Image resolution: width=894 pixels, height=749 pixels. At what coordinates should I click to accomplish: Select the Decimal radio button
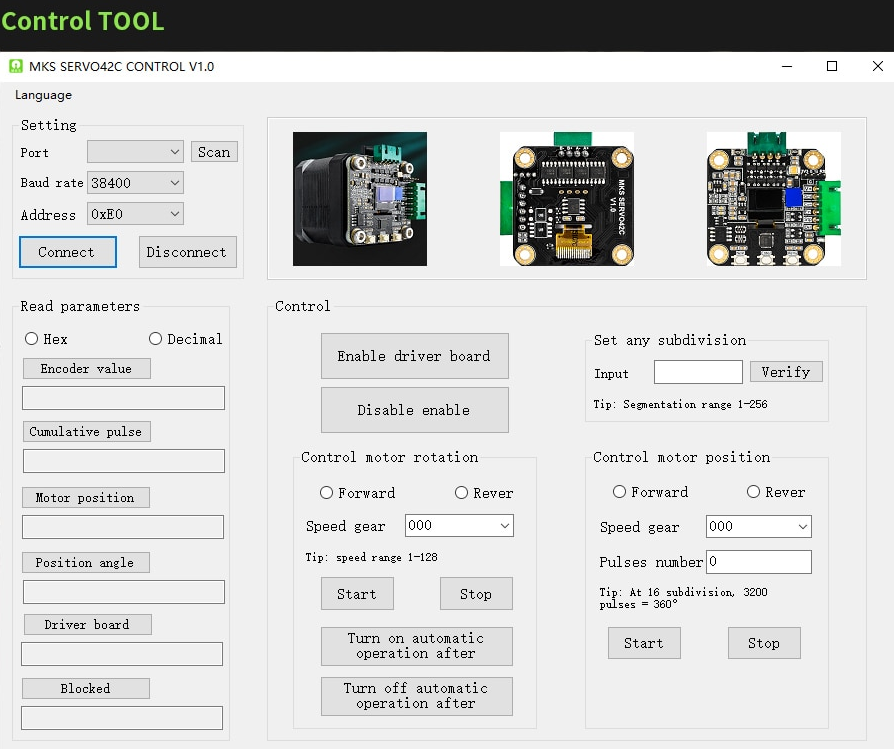pos(156,339)
